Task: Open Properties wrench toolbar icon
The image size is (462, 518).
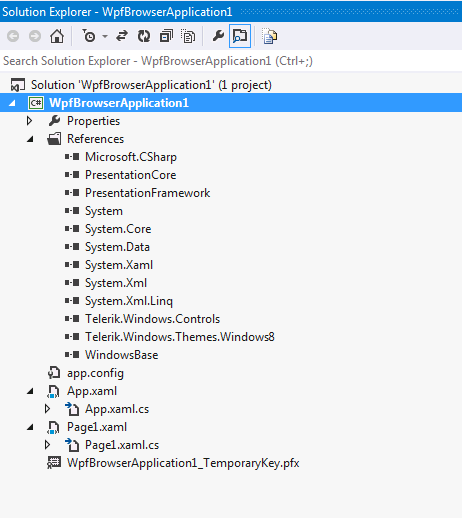Action: click(x=218, y=36)
